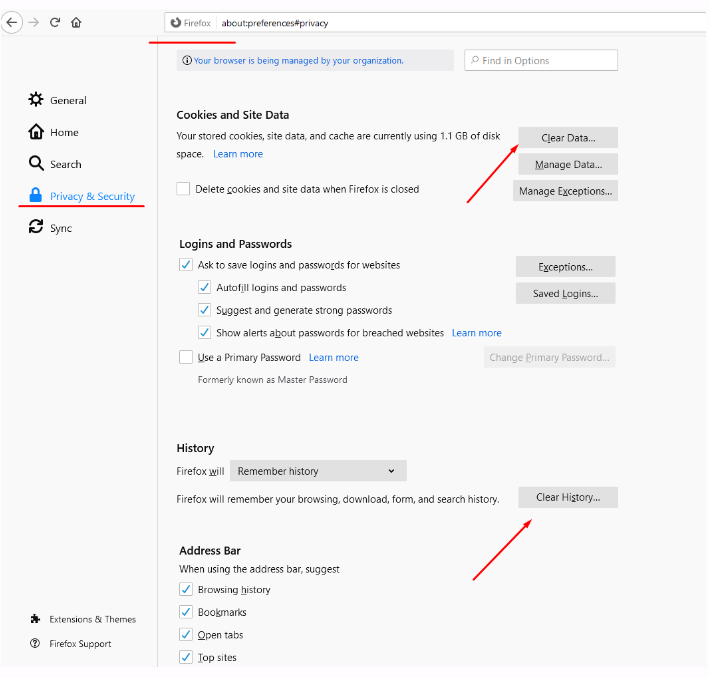
Task: Open the Home settings category
Action: [x=64, y=132]
